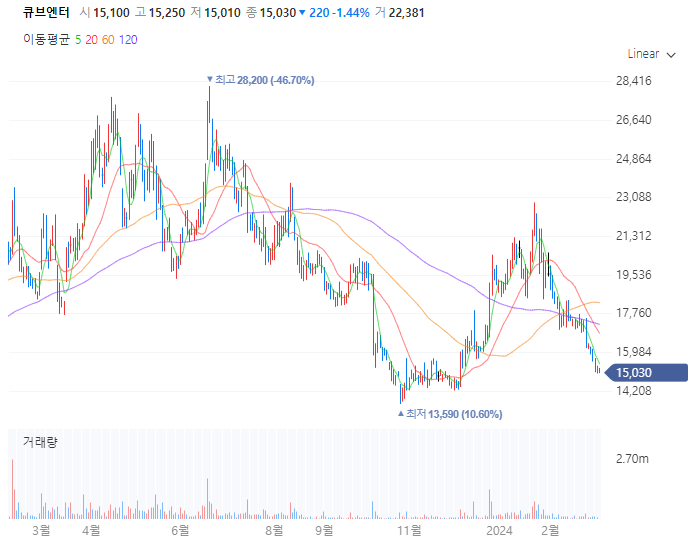The width and height of the screenshot is (693, 555).
Task: Click the 6월 date axis label
Action: (x=180, y=530)
